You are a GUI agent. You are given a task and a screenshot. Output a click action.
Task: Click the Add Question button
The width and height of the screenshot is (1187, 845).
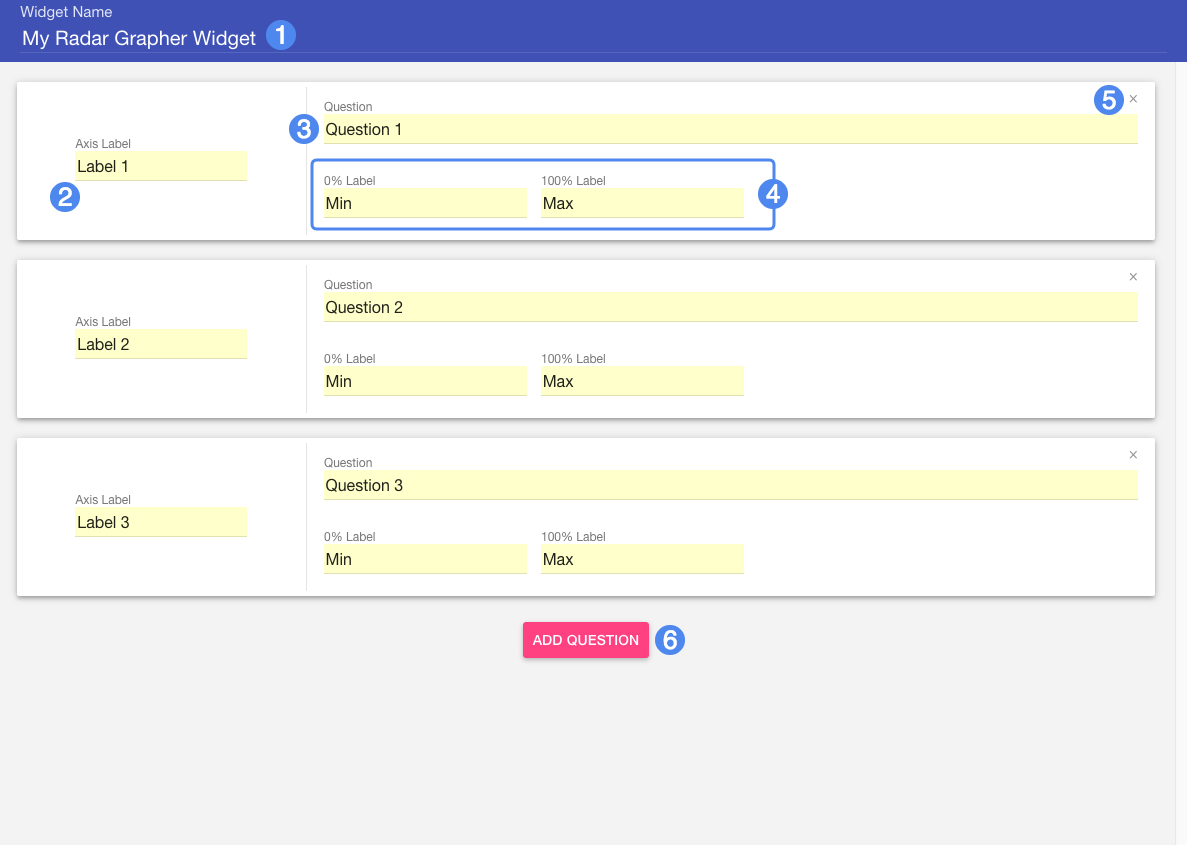tap(585, 640)
